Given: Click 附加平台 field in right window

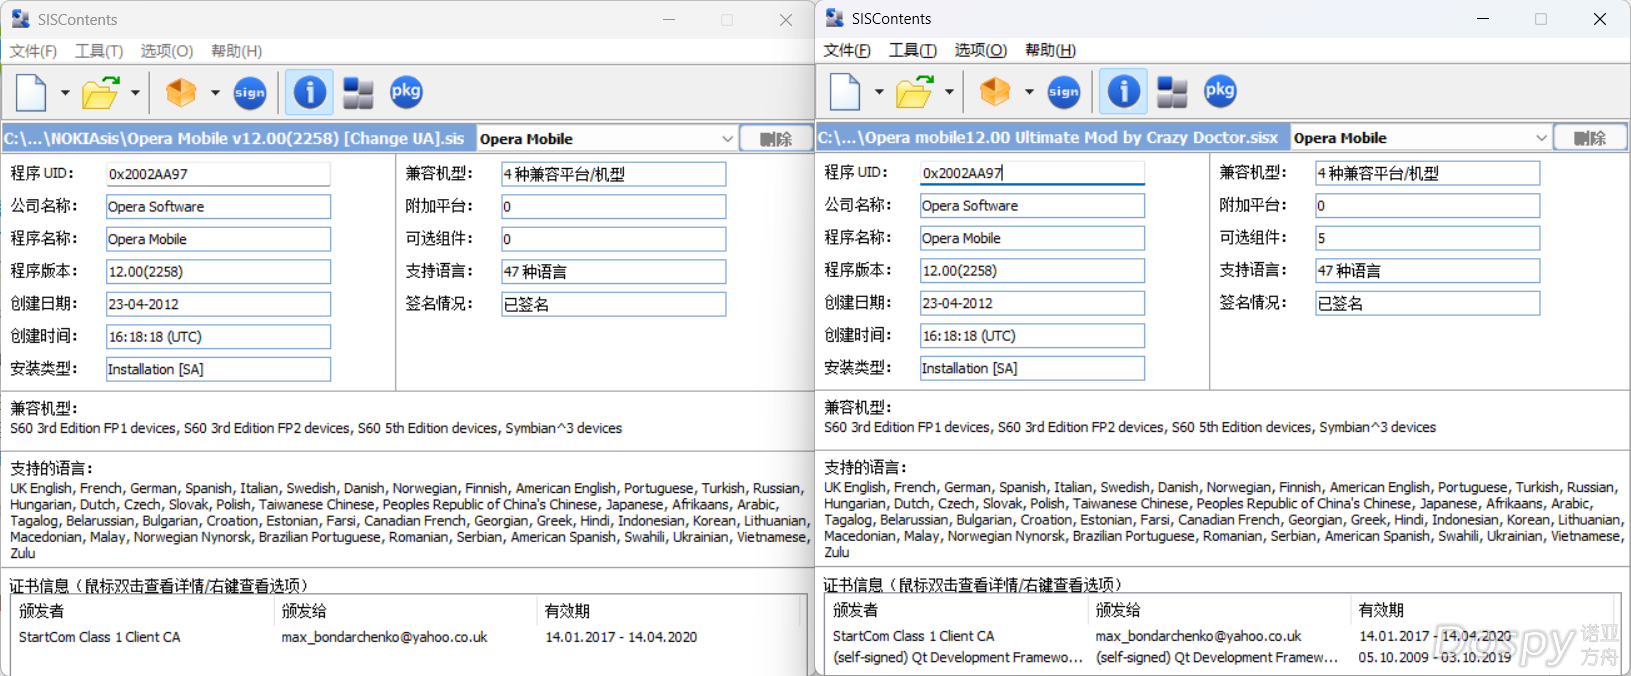Looking at the screenshot, I should pyautogui.click(x=1427, y=206).
